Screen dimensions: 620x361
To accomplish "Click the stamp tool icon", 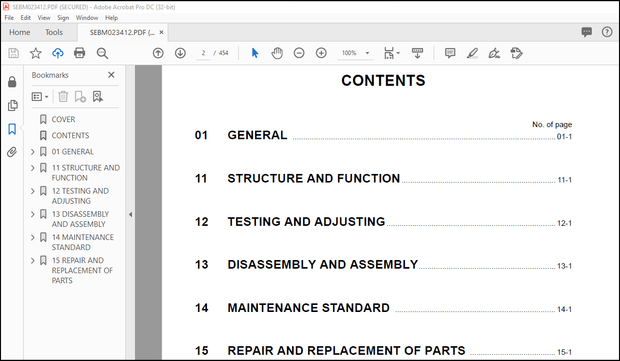I will [516, 53].
